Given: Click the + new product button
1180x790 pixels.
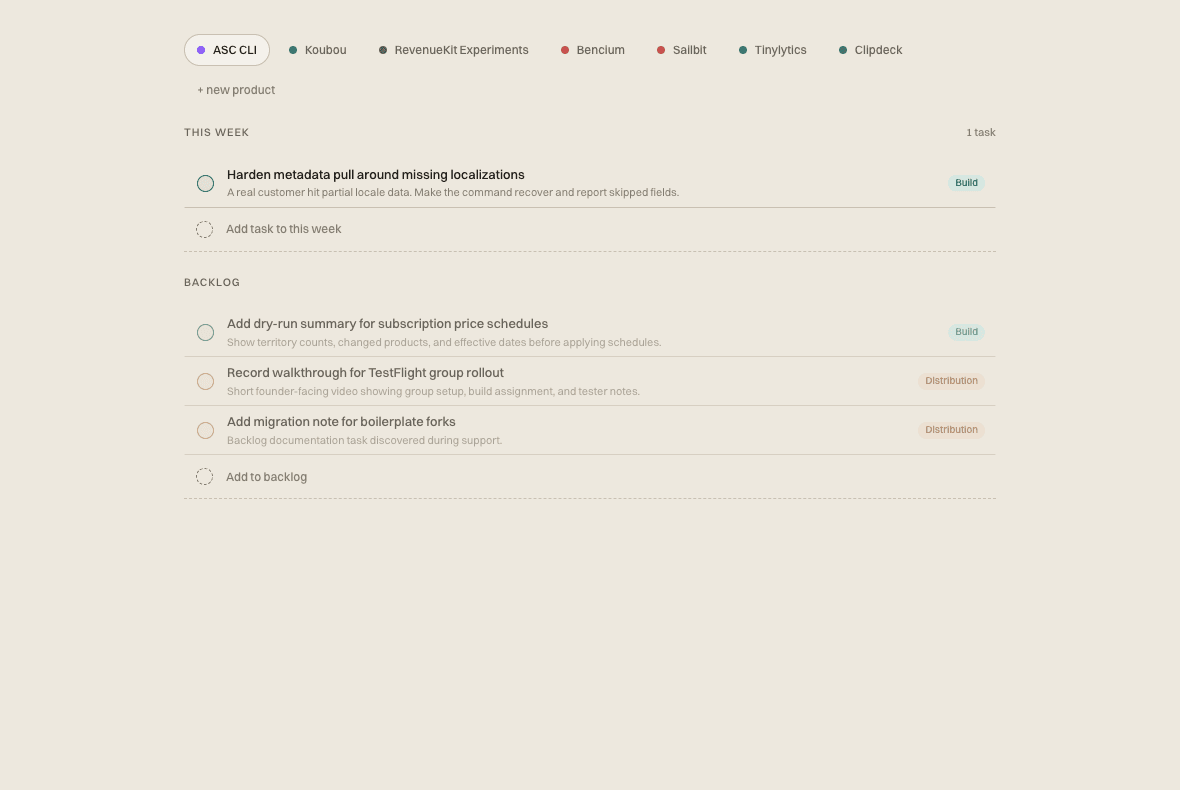Looking at the screenshot, I should click(x=236, y=90).
